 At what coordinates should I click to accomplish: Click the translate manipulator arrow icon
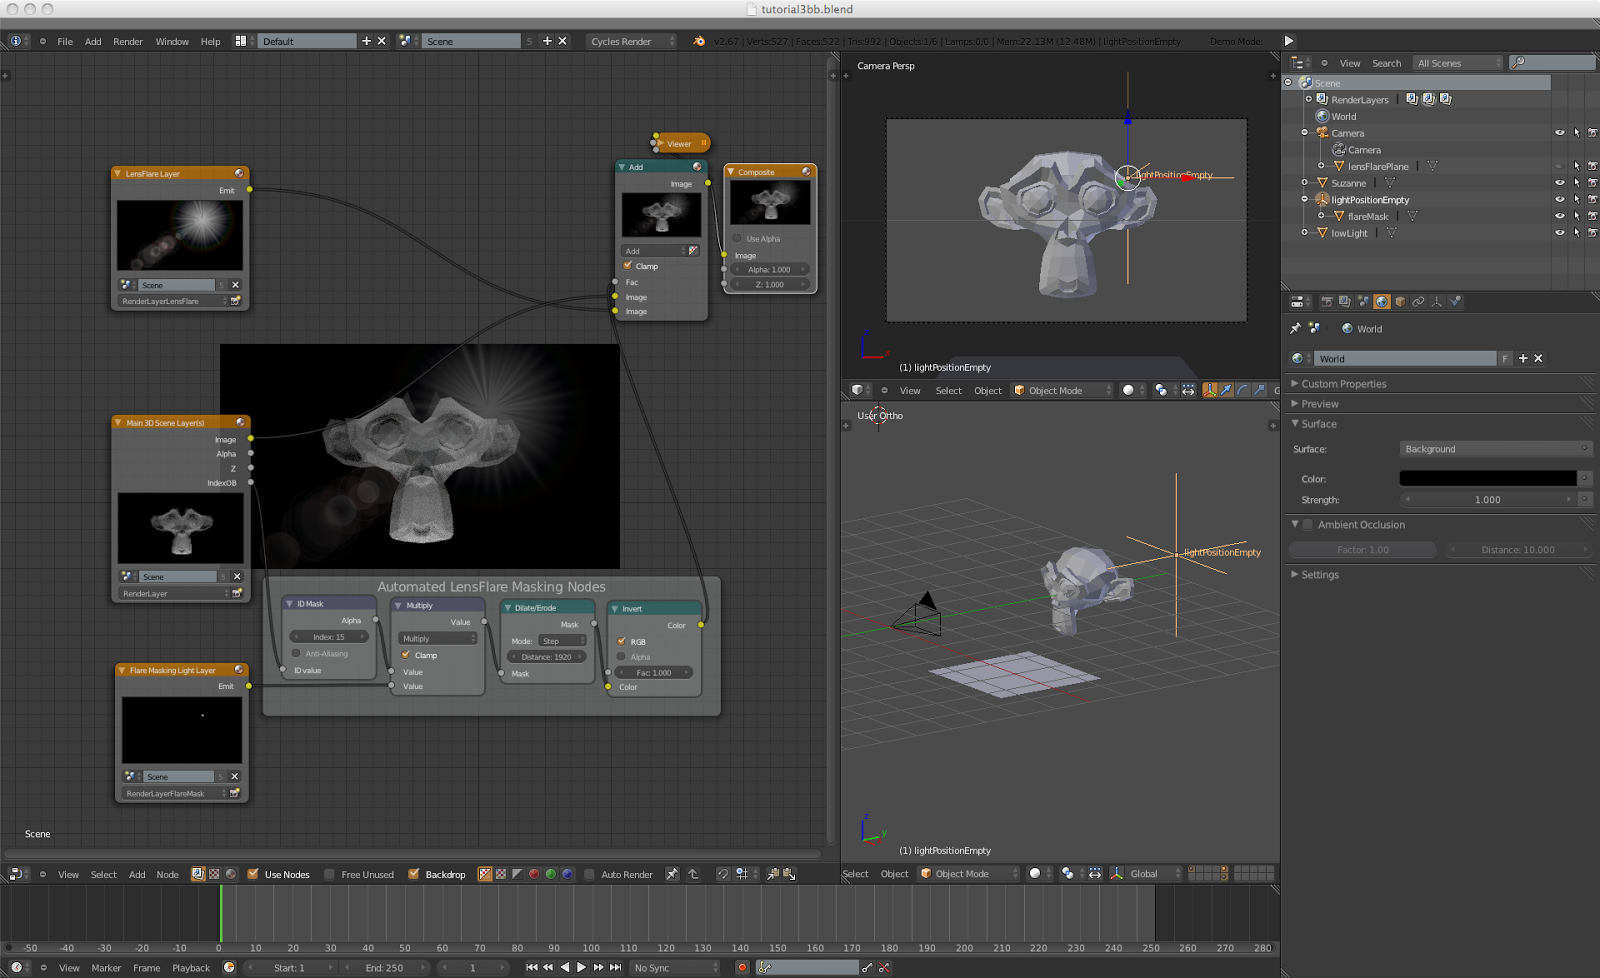pos(1226,391)
